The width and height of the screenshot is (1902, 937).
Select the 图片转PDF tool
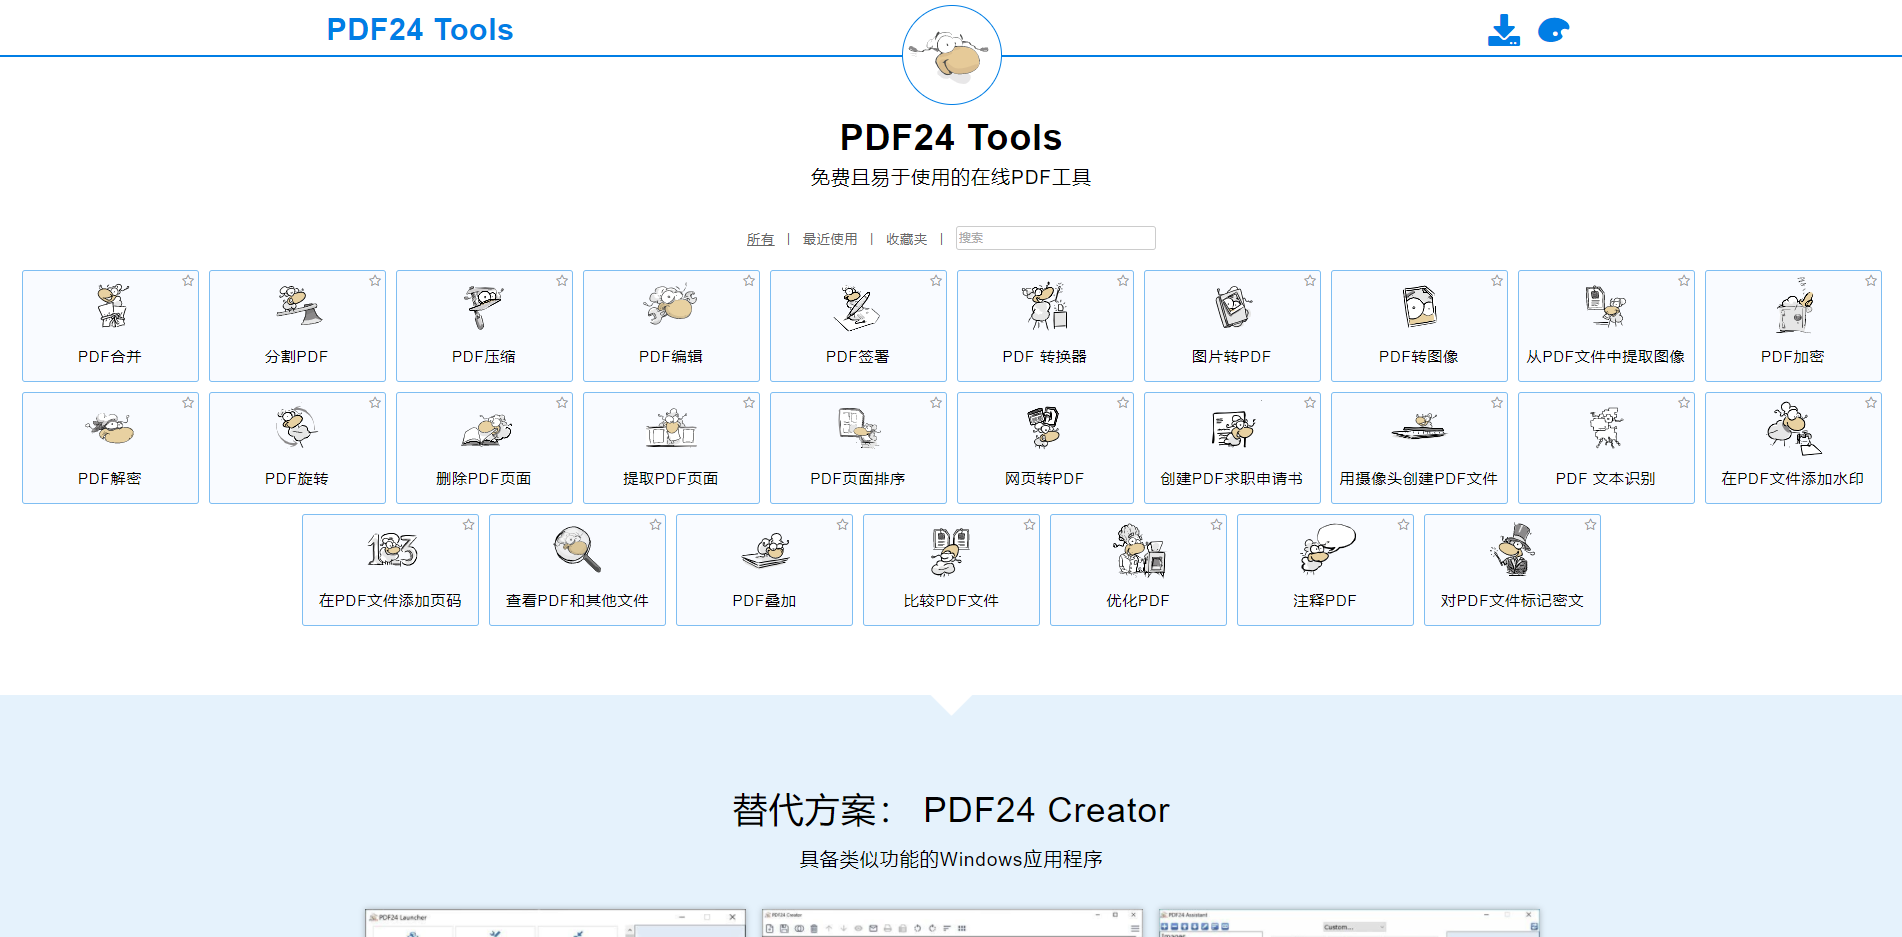(x=1232, y=325)
